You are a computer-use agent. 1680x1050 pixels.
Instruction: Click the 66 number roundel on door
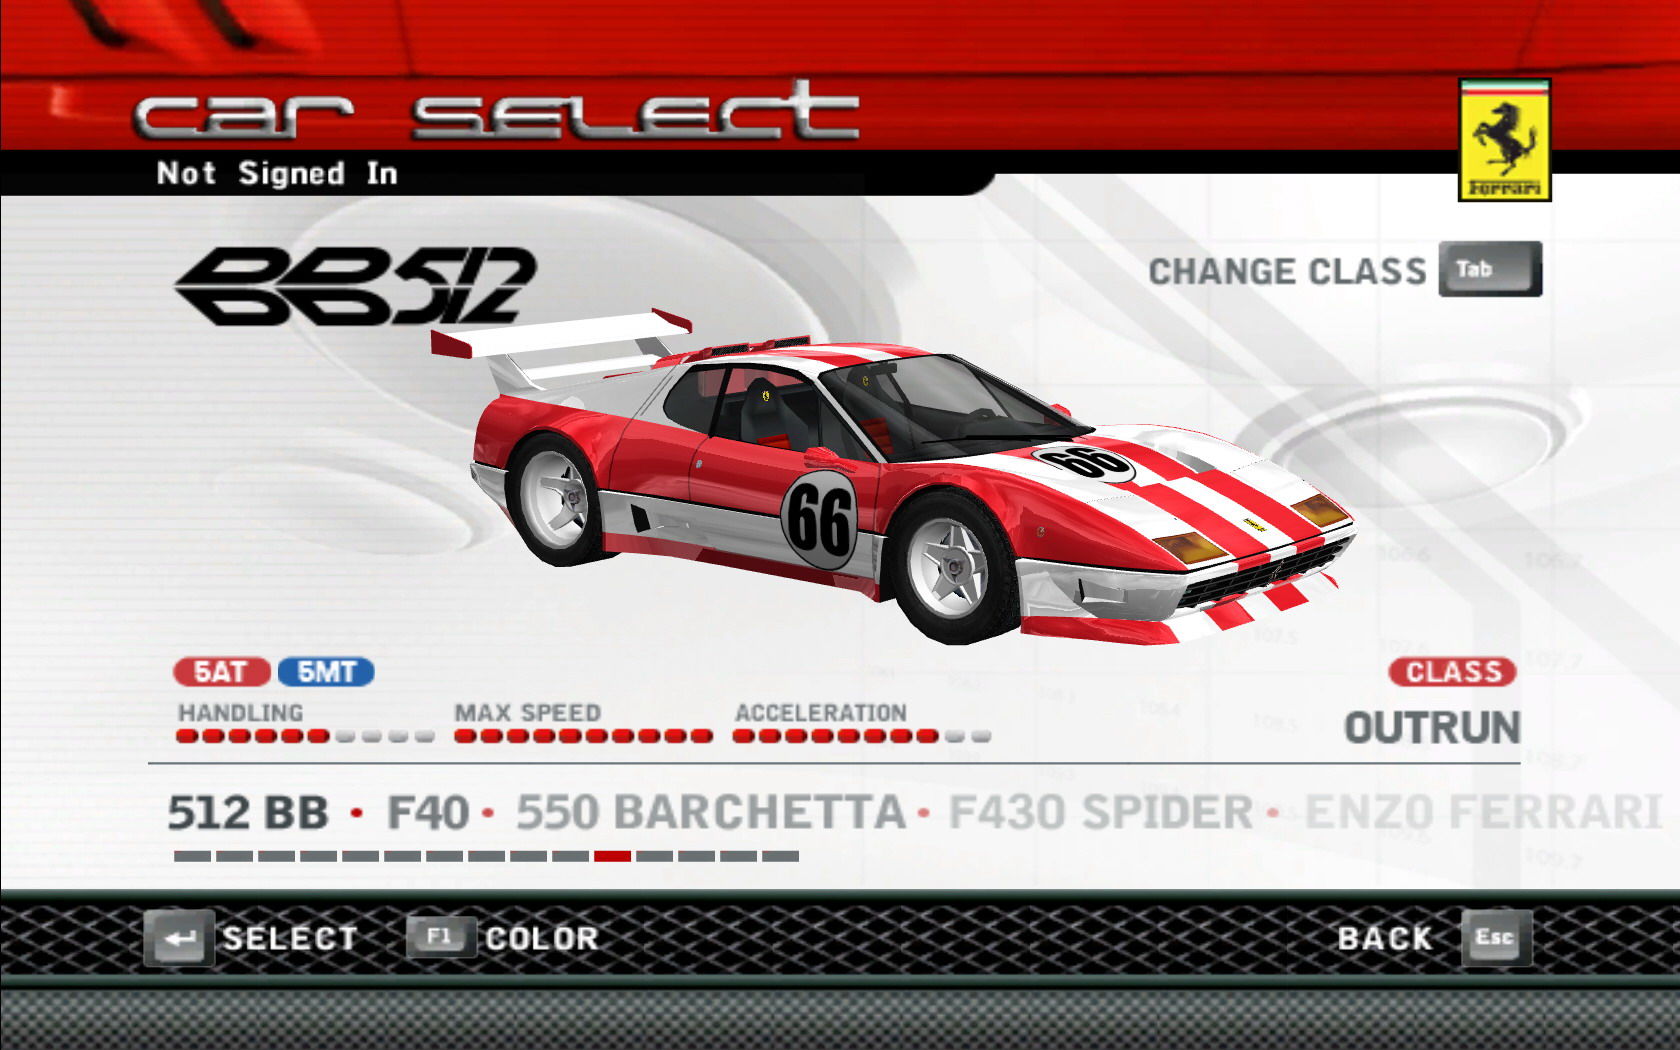tap(819, 519)
